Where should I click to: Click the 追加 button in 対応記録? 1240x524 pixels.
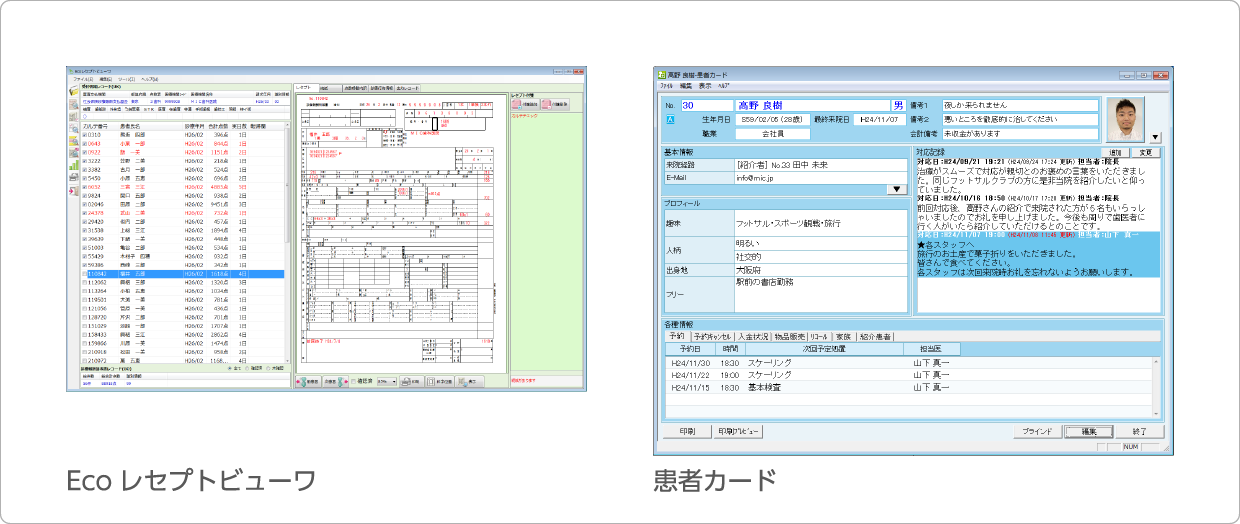point(1116,153)
